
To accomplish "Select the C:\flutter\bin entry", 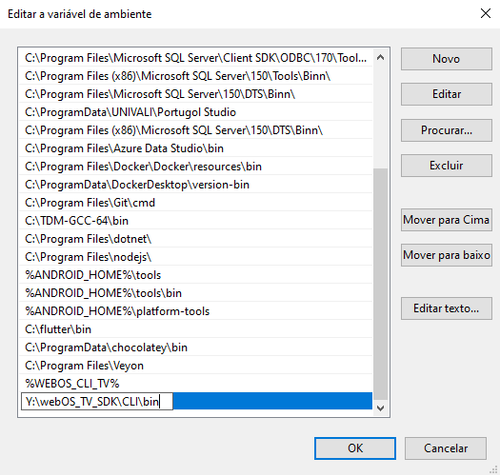I will [196, 329].
